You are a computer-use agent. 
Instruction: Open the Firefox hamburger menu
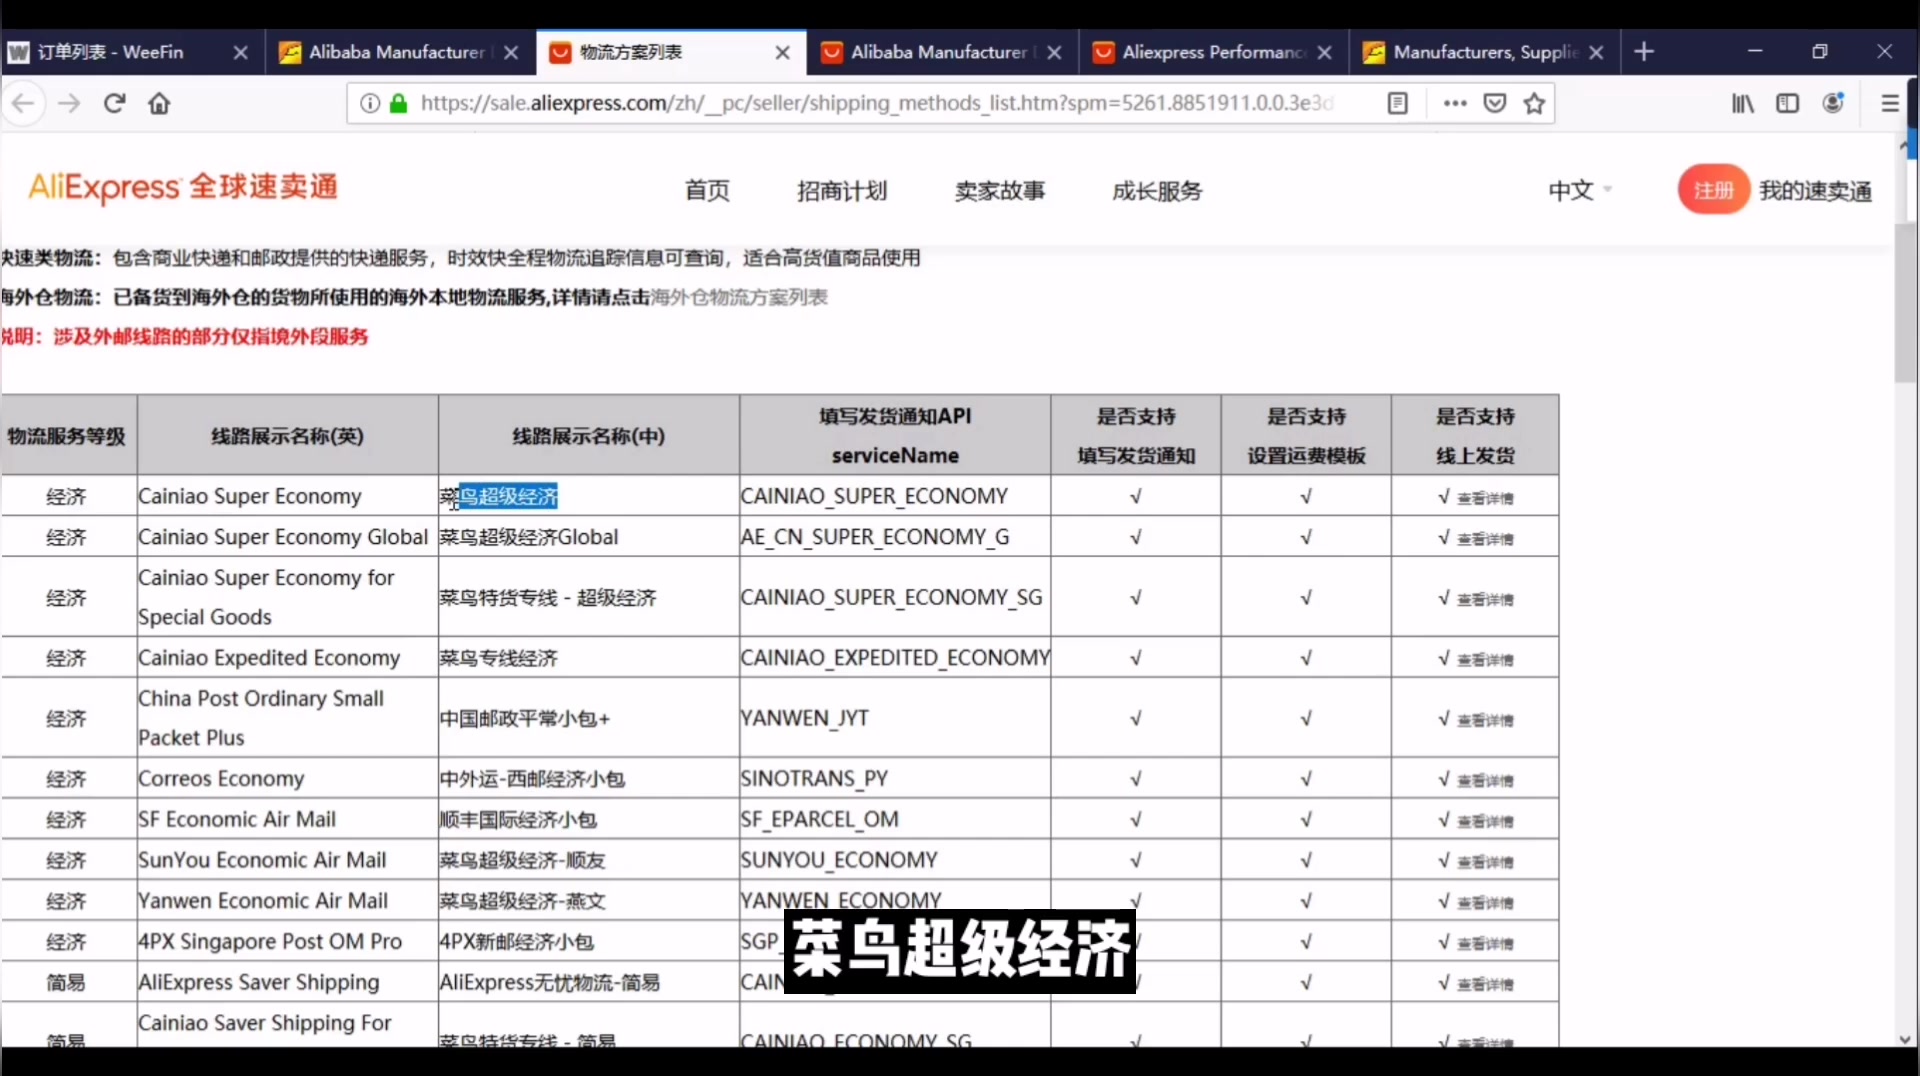coord(1889,103)
